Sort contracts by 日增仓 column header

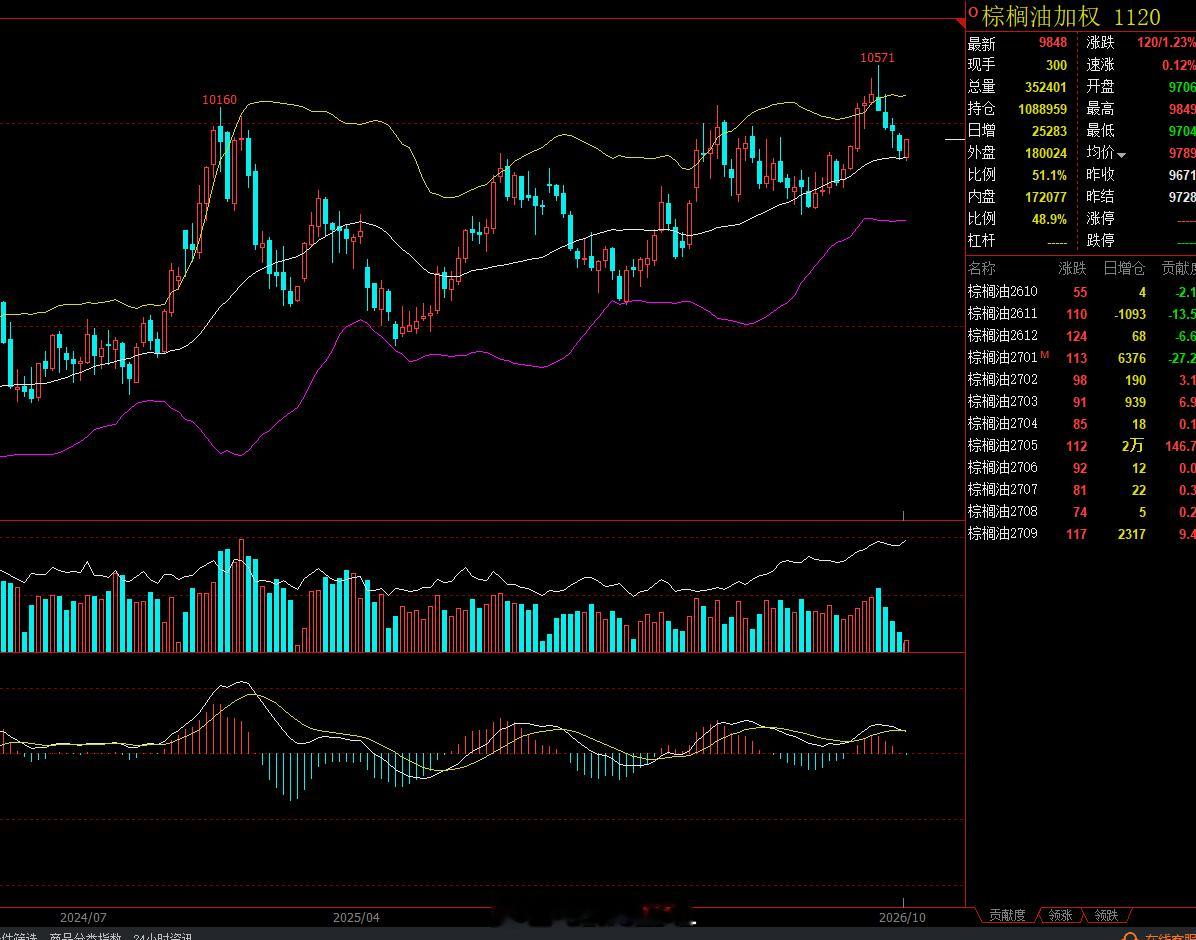[x=1124, y=269]
